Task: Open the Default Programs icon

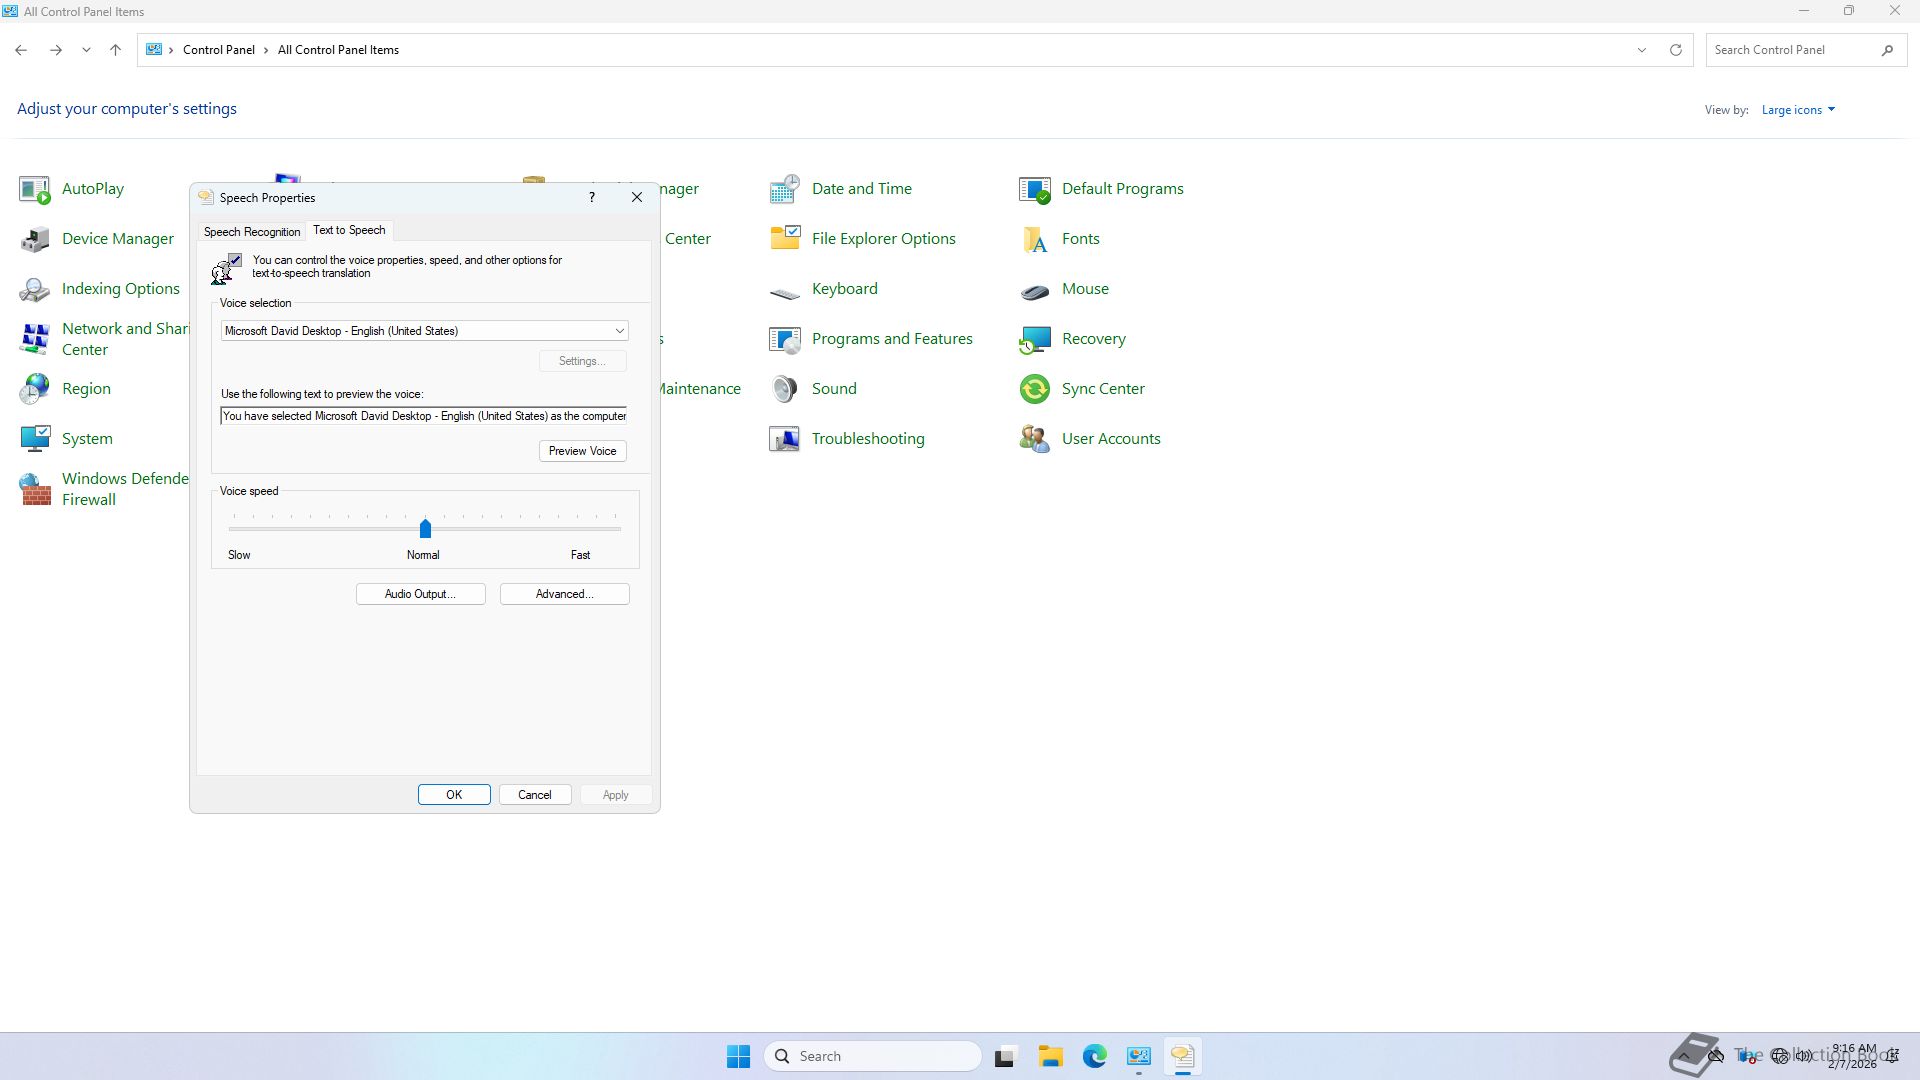Action: coord(1034,189)
